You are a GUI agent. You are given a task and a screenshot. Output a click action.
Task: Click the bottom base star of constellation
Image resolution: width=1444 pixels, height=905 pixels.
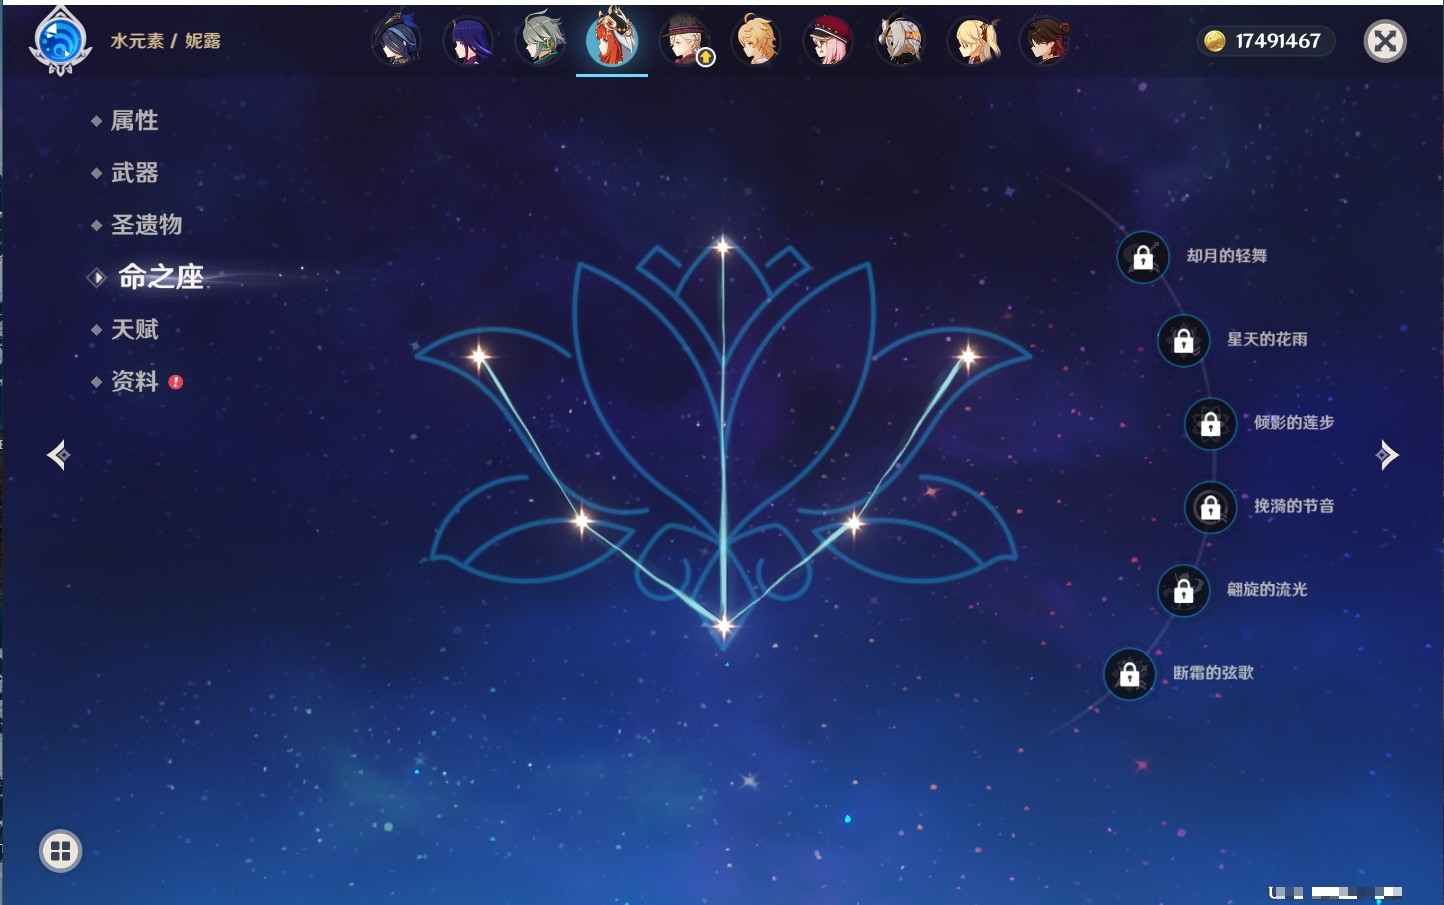(x=724, y=626)
